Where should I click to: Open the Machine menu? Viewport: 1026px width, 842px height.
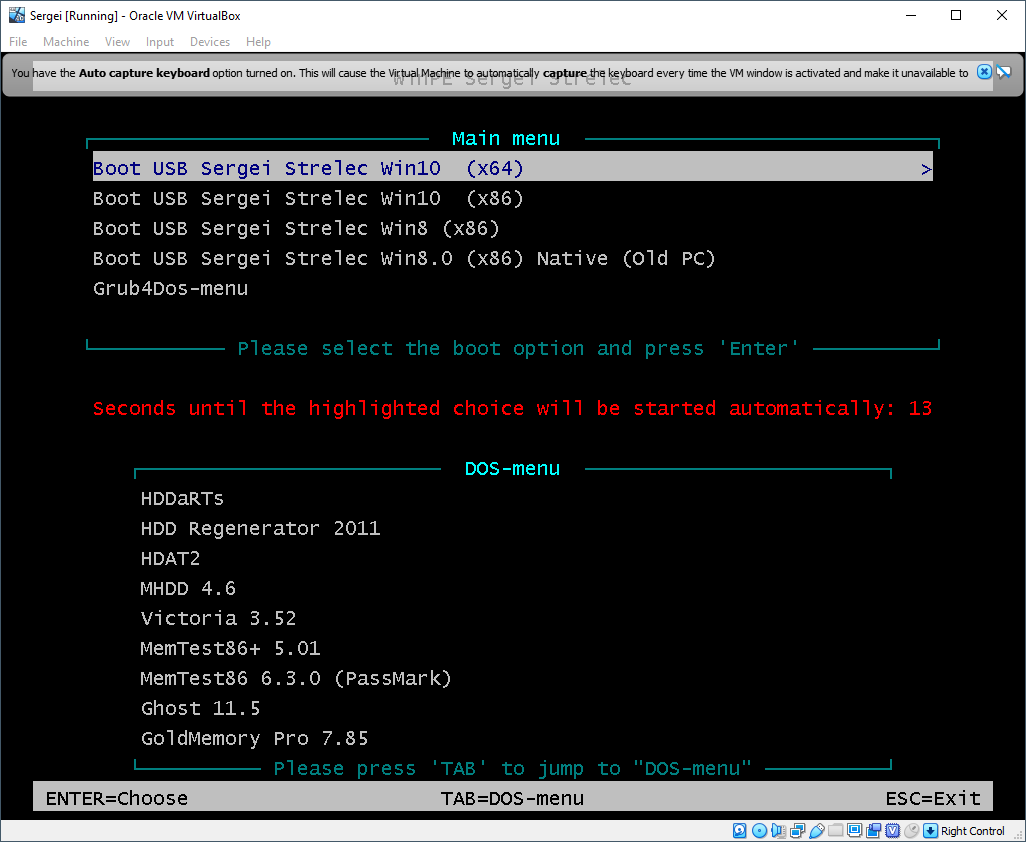click(66, 42)
